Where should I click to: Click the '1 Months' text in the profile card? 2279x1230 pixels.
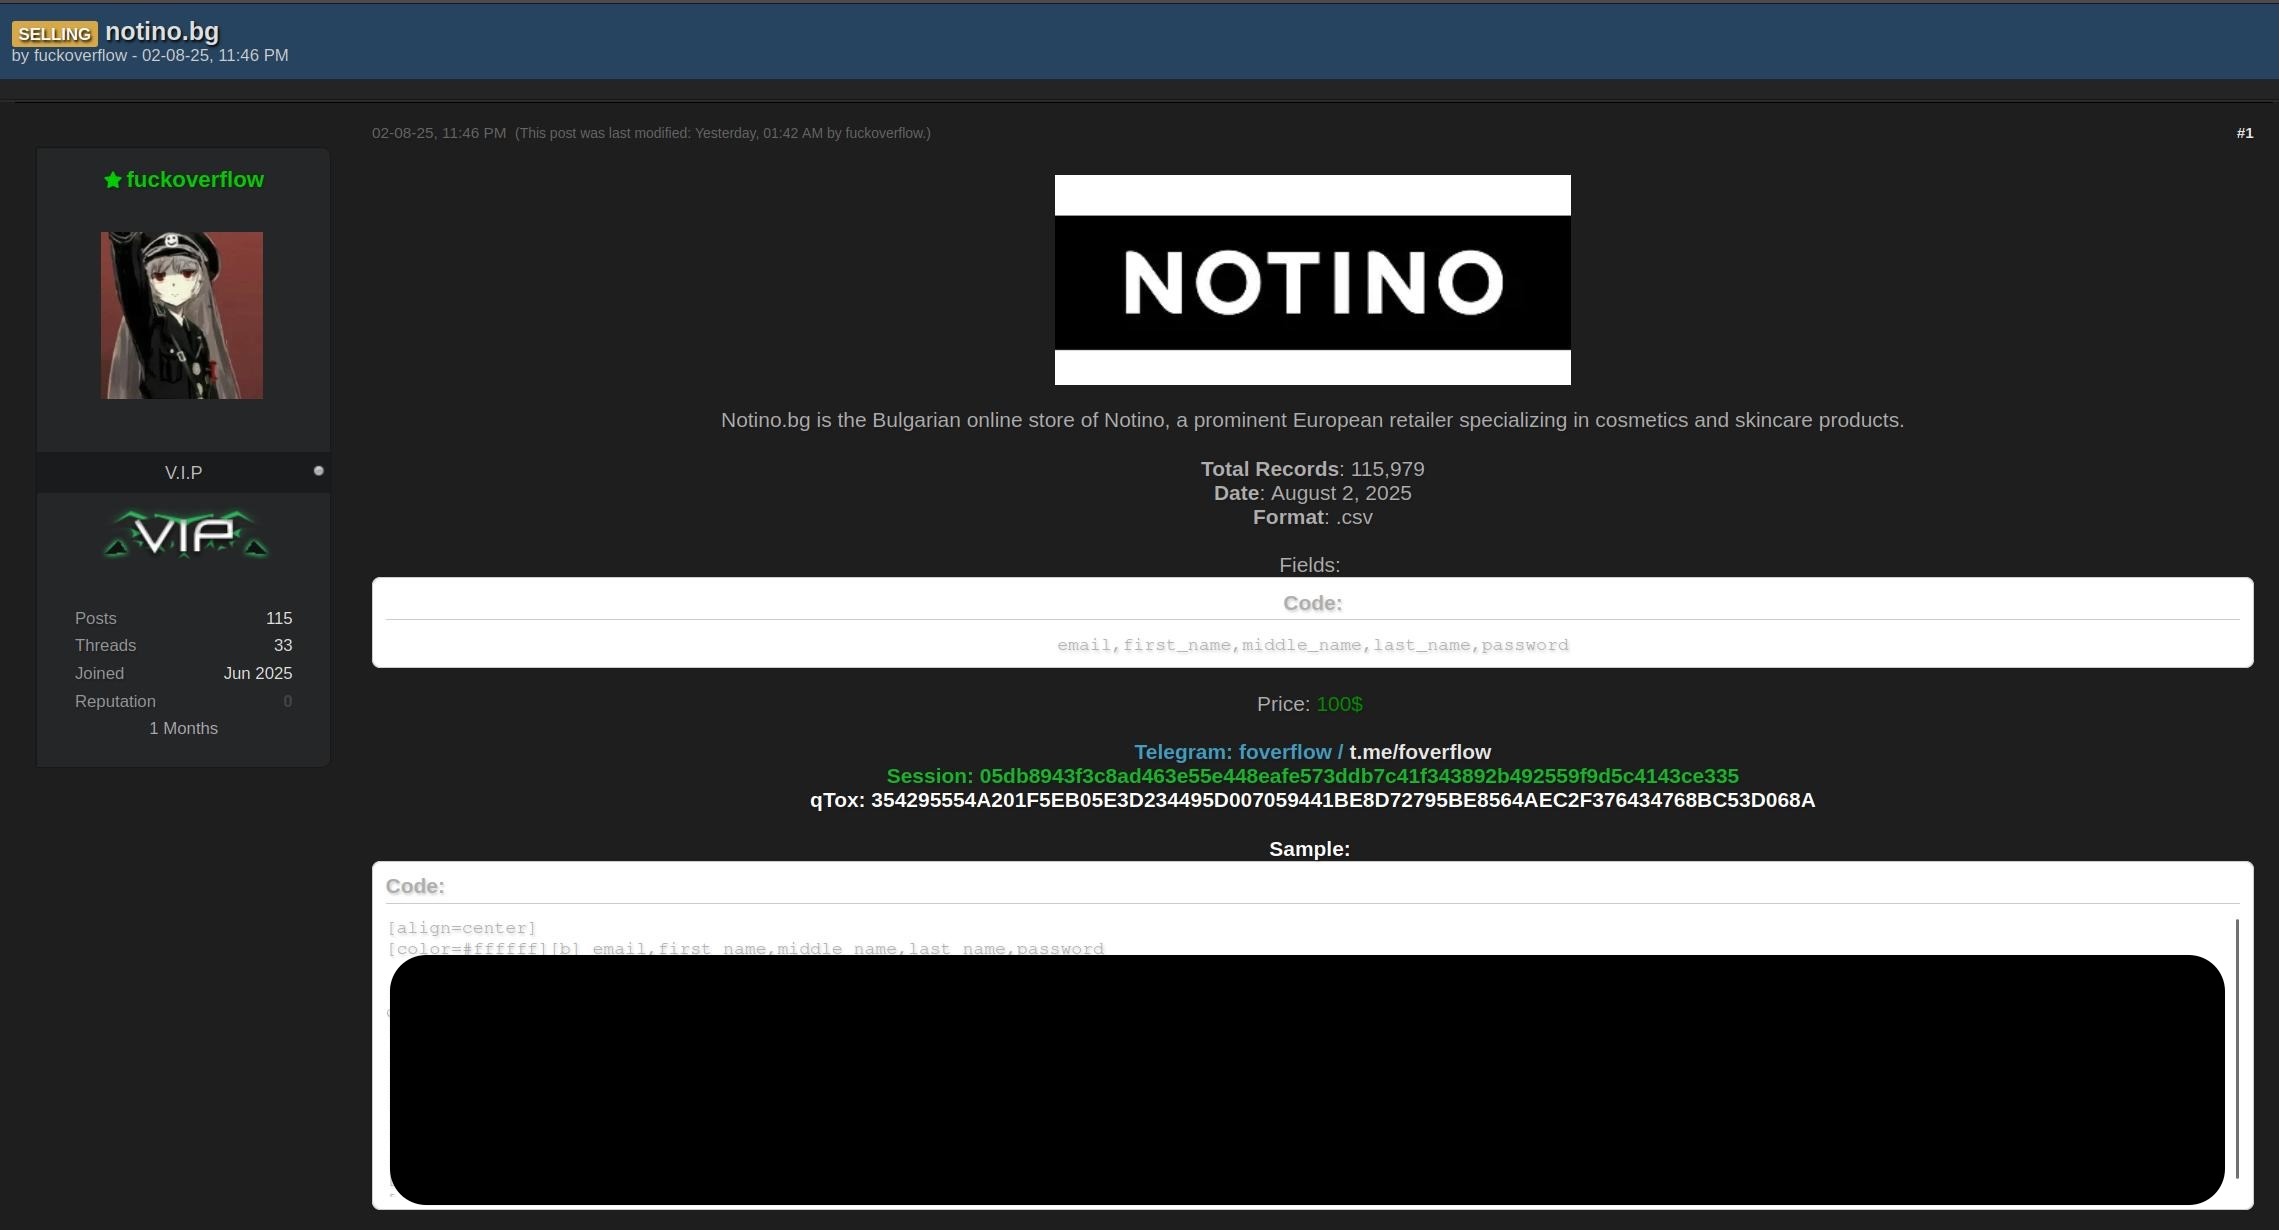[x=184, y=728]
